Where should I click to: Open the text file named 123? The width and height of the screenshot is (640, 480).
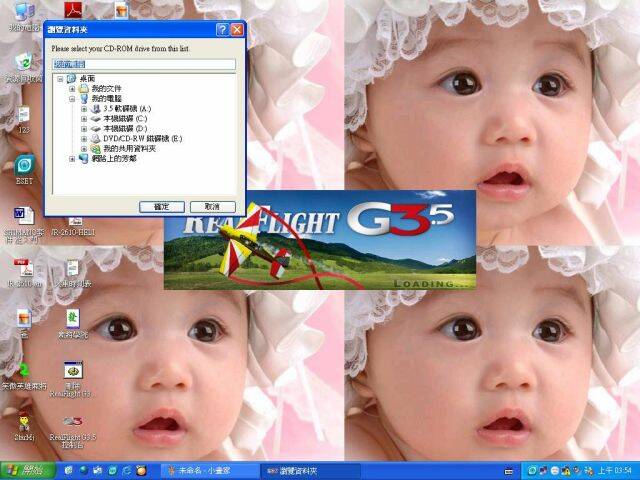click(x=23, y=114)
